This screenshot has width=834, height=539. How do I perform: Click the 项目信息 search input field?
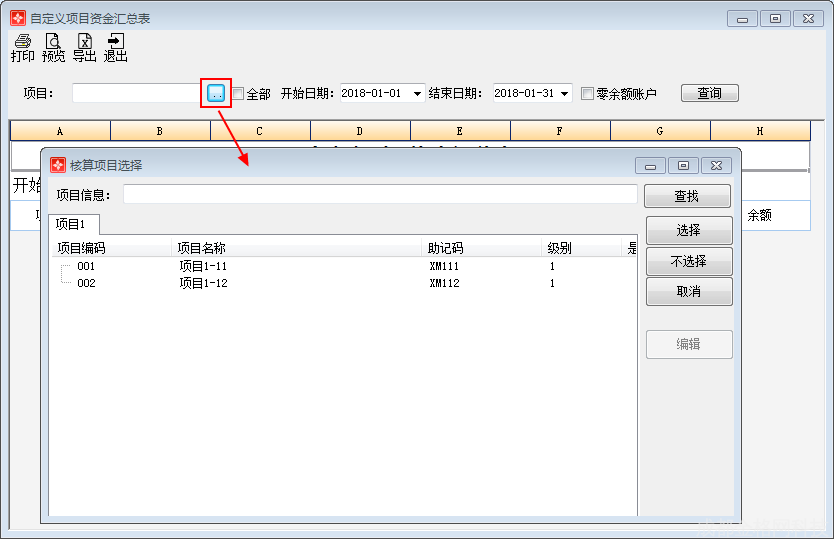[x=380, y=195]
